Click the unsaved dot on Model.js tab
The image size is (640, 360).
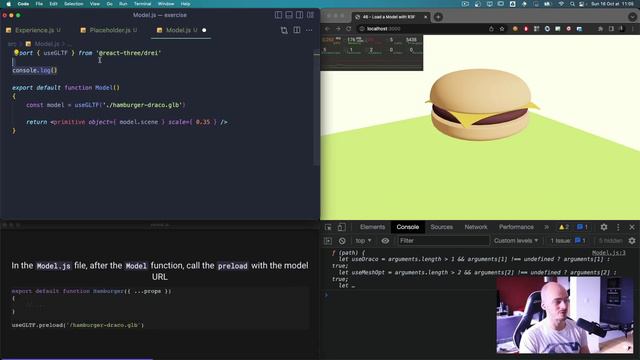(204, 30)
